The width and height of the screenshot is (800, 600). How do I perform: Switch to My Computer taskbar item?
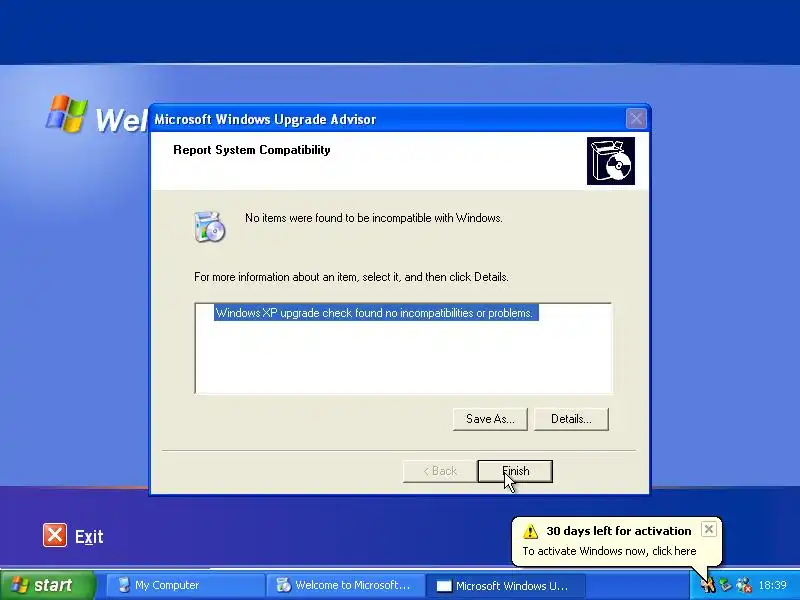186,585
